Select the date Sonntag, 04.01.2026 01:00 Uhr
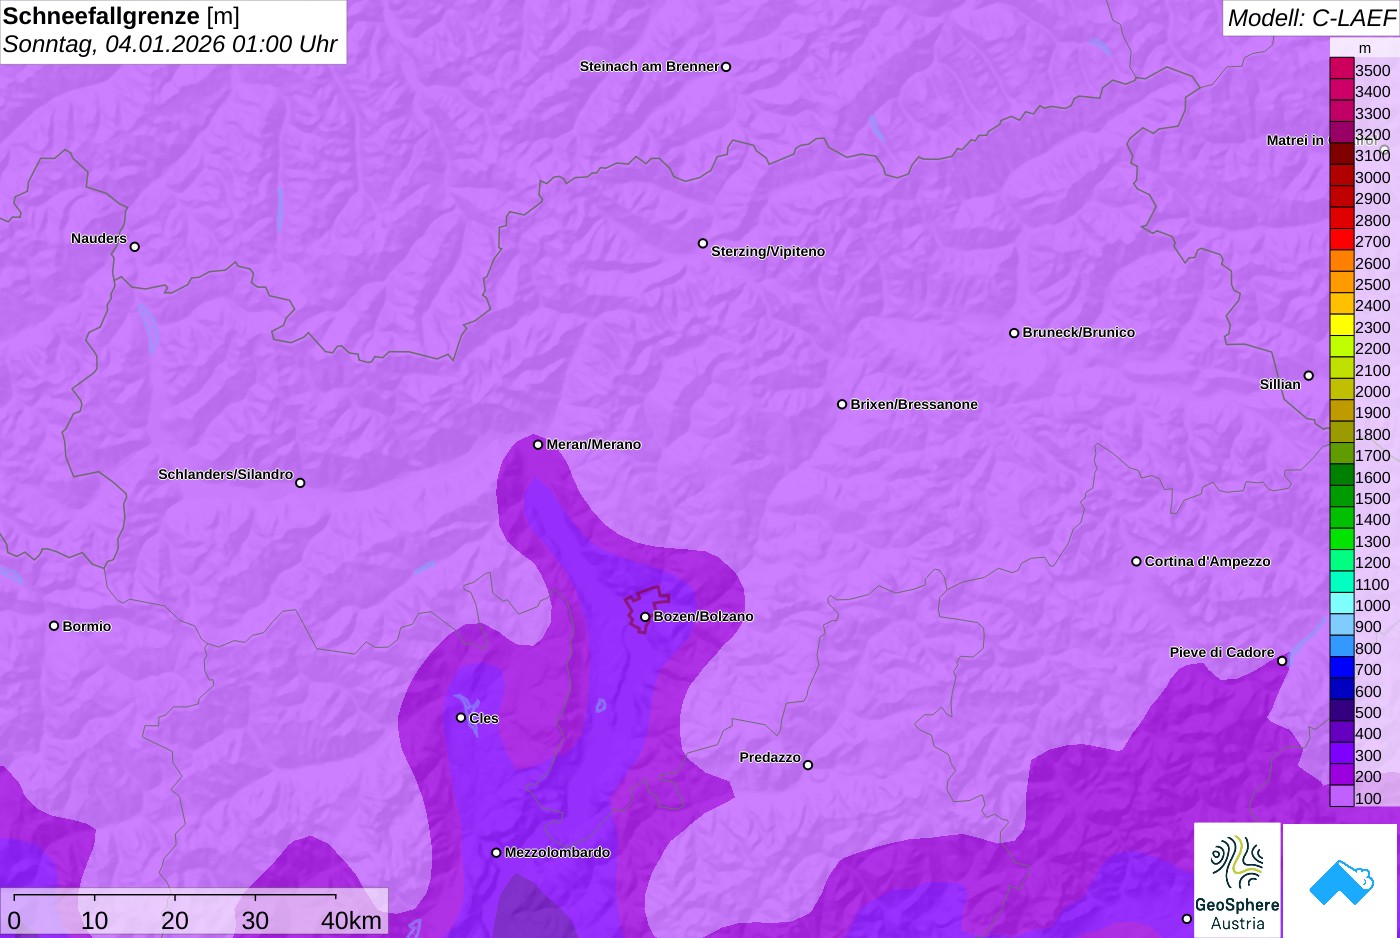 pyautogui.click(x=170, y=45)
